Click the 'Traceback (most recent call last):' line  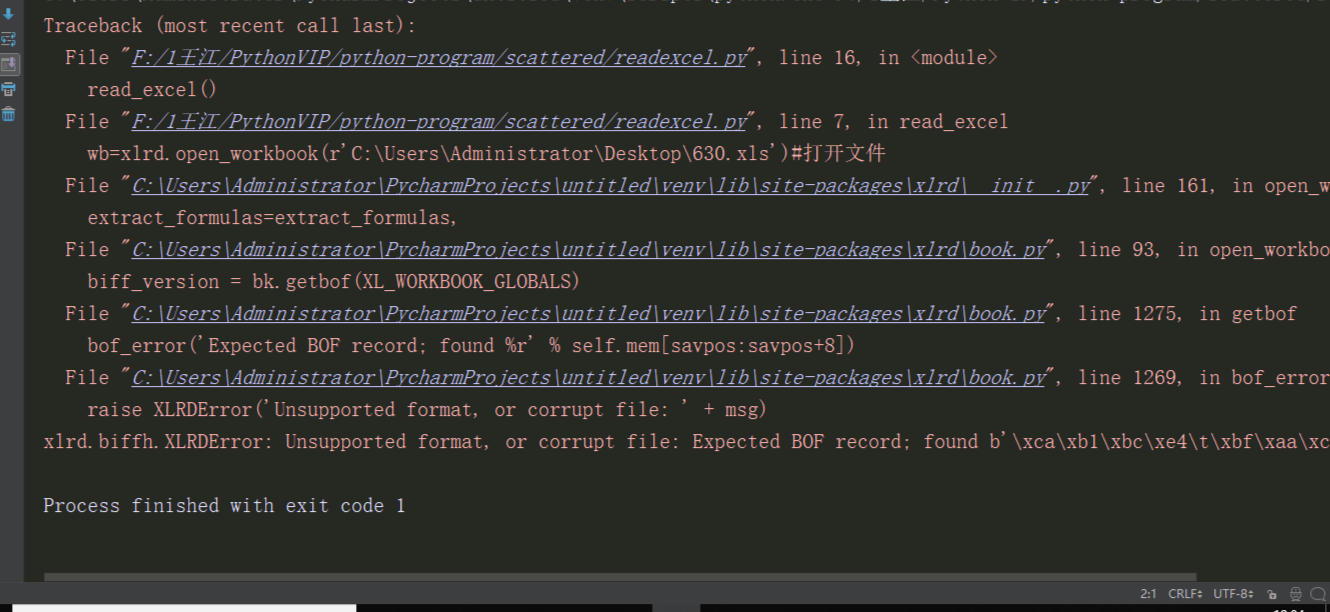tap(230, 26)
